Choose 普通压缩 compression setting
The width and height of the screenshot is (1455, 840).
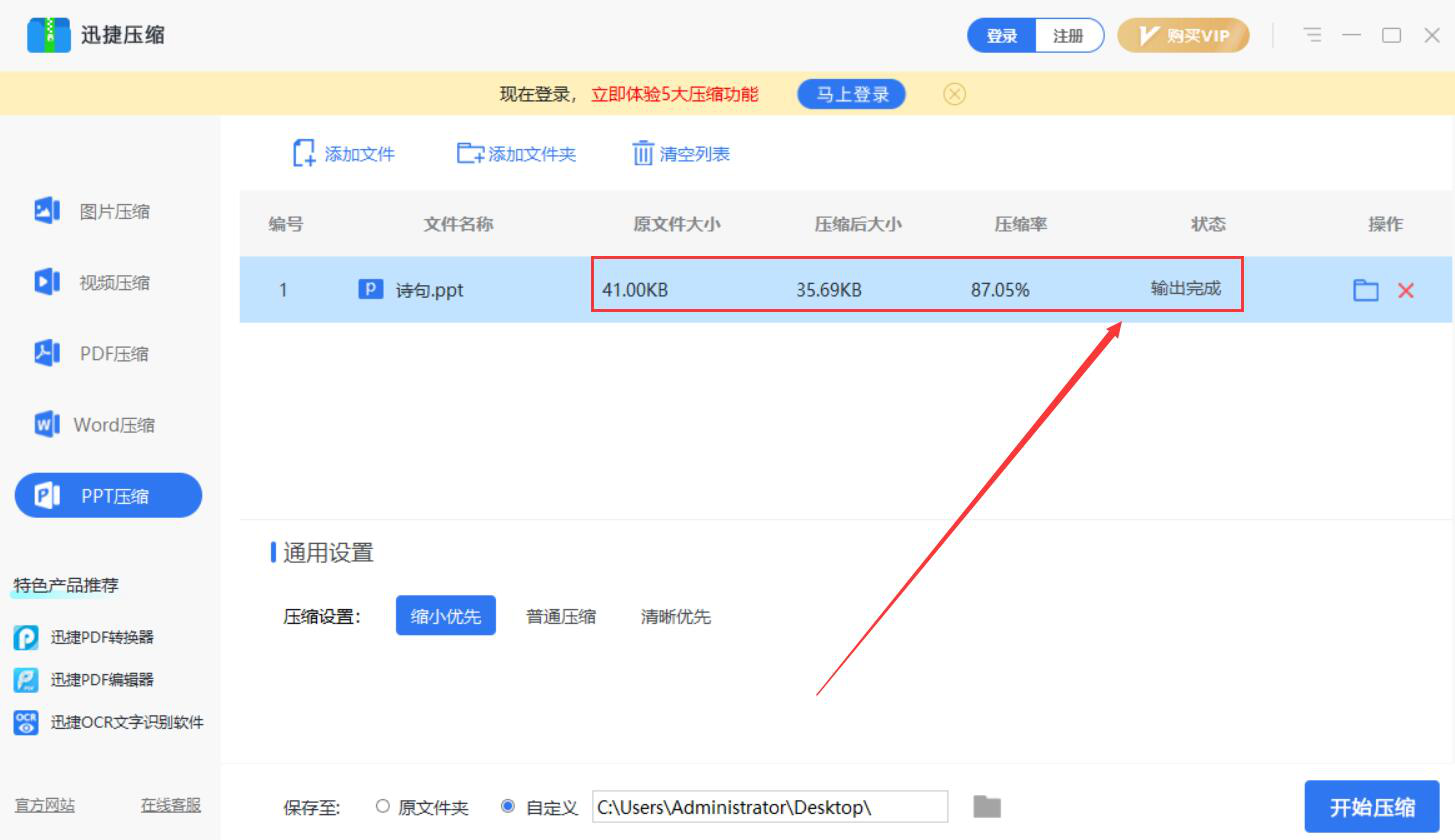(x=561, y=616)
